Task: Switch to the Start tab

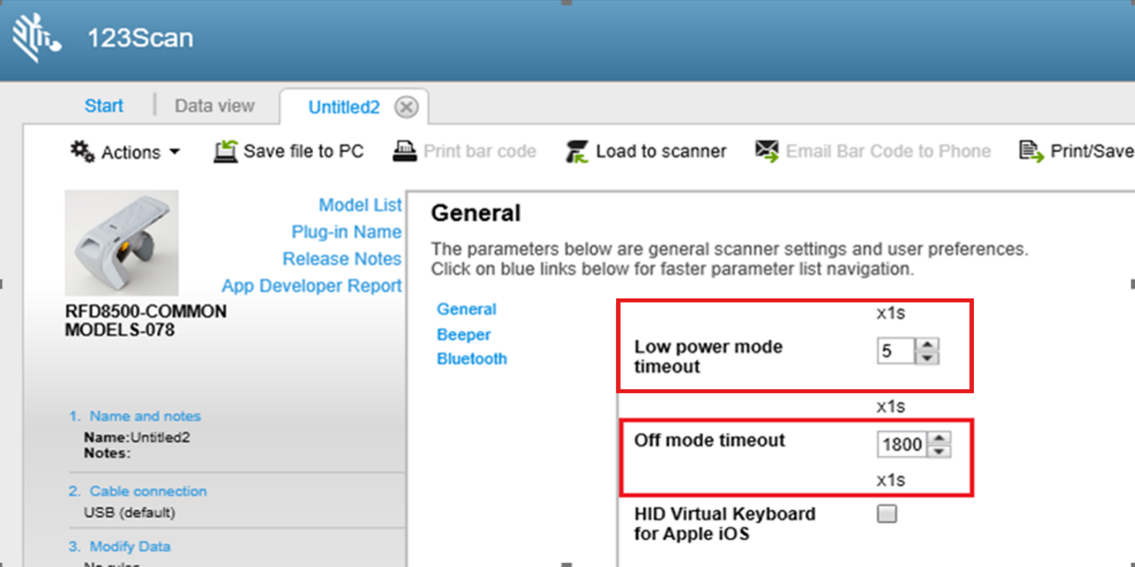Action: tap(104, 106)
